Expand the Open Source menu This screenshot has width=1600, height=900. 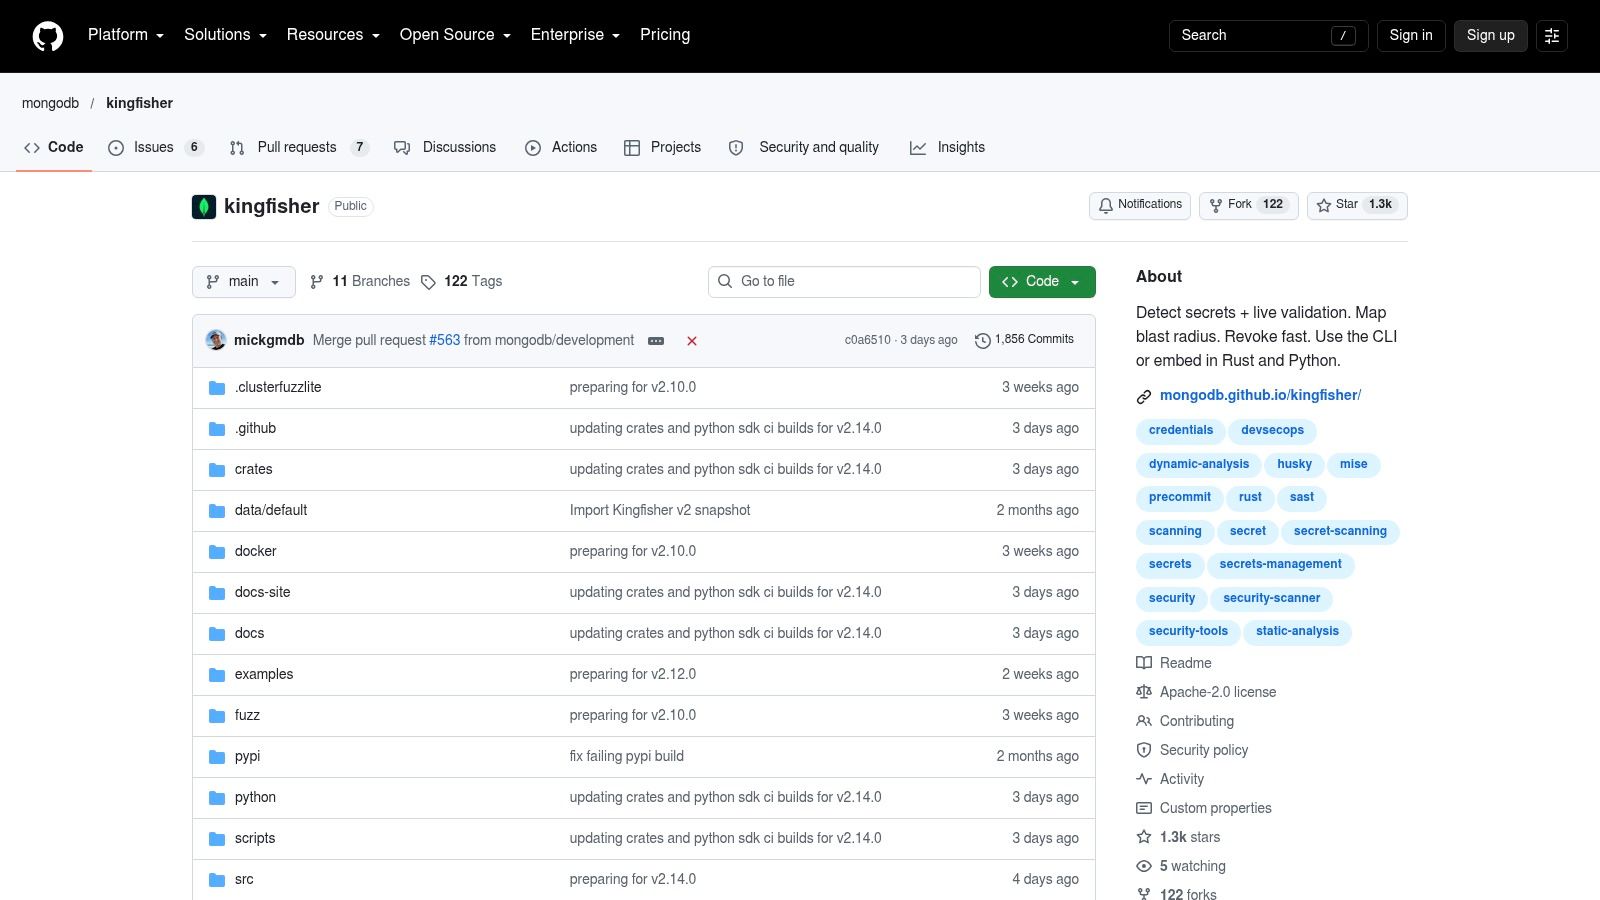[x=455, y=35]
